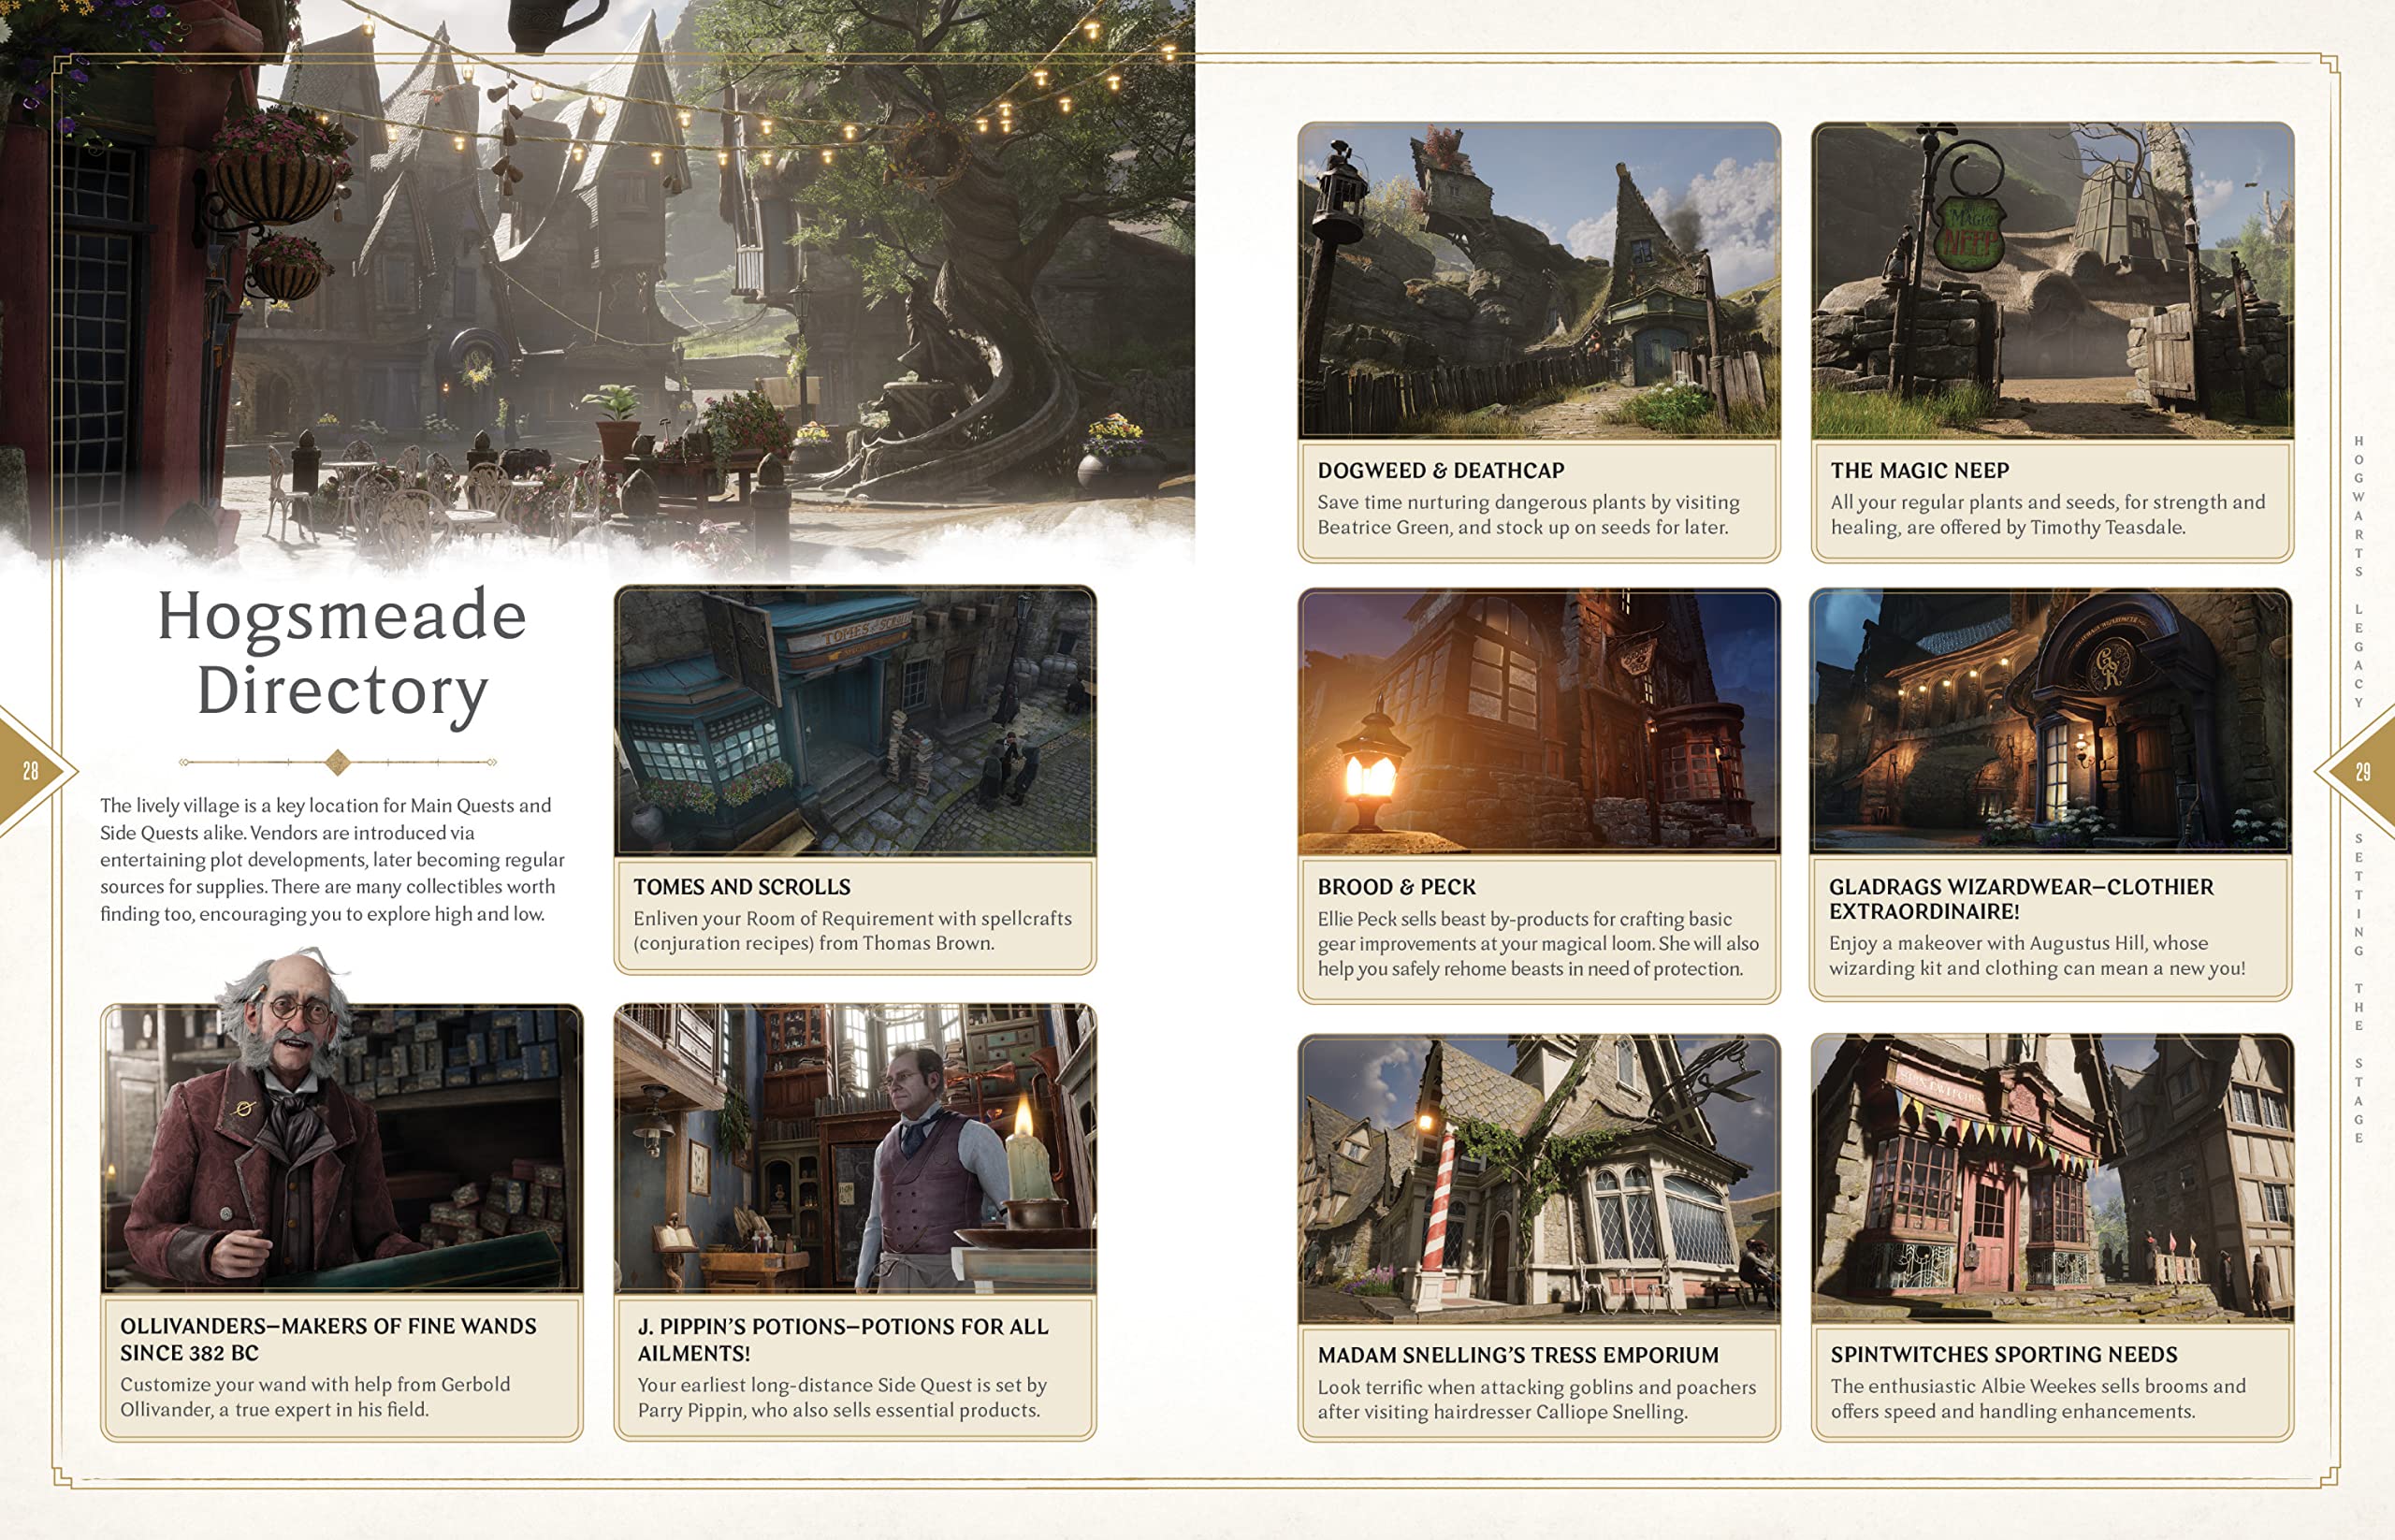
Task: Click description mentioning Parry Pippin
Action: (842, 1397)
